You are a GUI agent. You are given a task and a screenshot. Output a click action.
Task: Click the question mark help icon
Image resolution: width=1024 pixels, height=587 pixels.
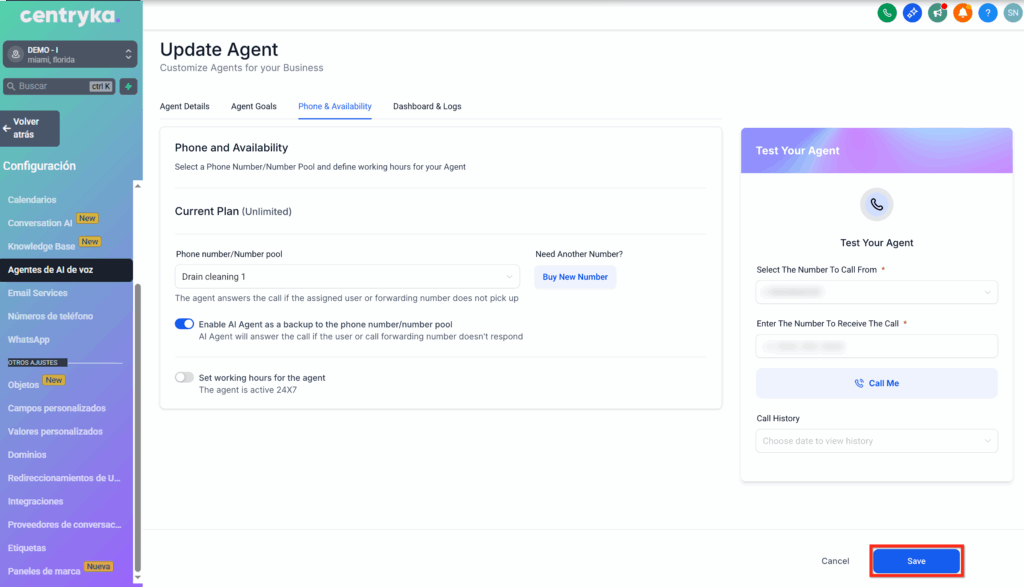tap(987, 13)
